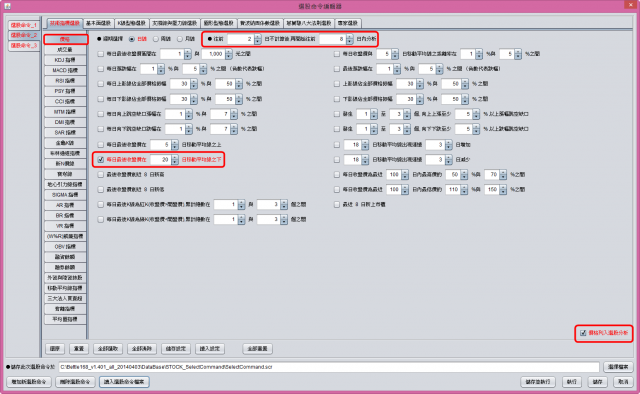Viewport: 640px width, 394px height.
Task: Click the spinner field showing 110
Action: pos(453,190)
